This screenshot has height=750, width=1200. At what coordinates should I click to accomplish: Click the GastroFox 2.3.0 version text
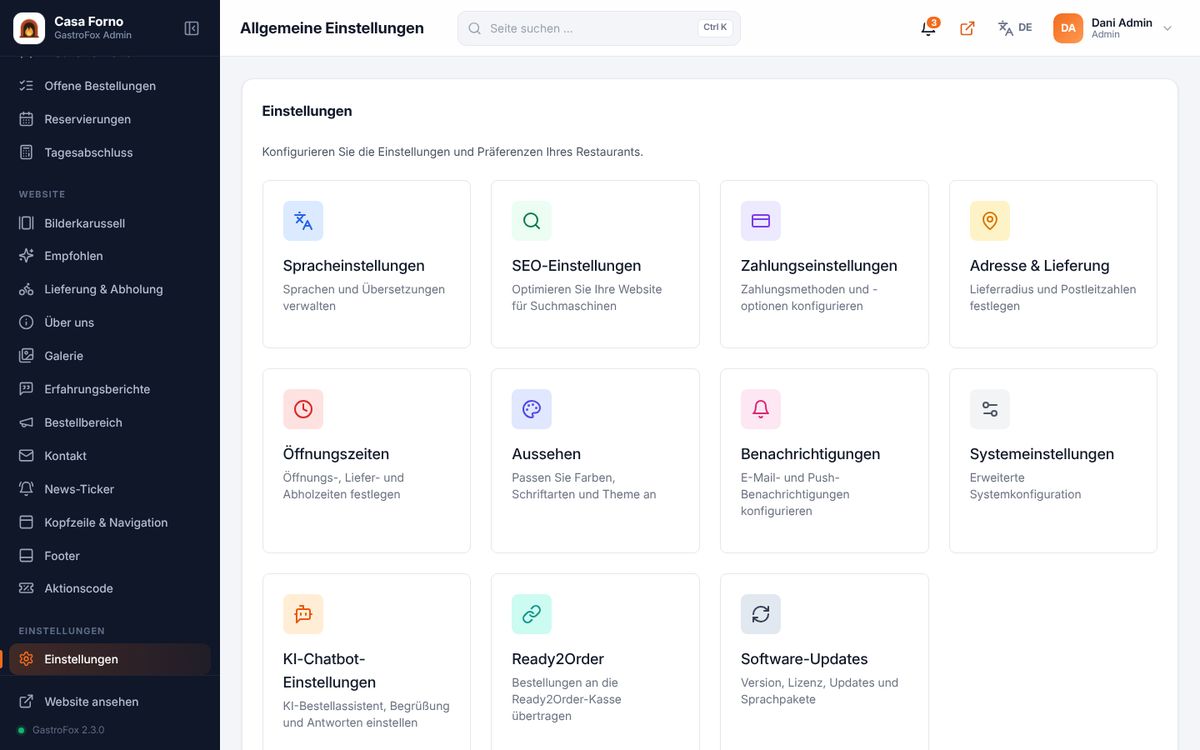pos(67,730)
